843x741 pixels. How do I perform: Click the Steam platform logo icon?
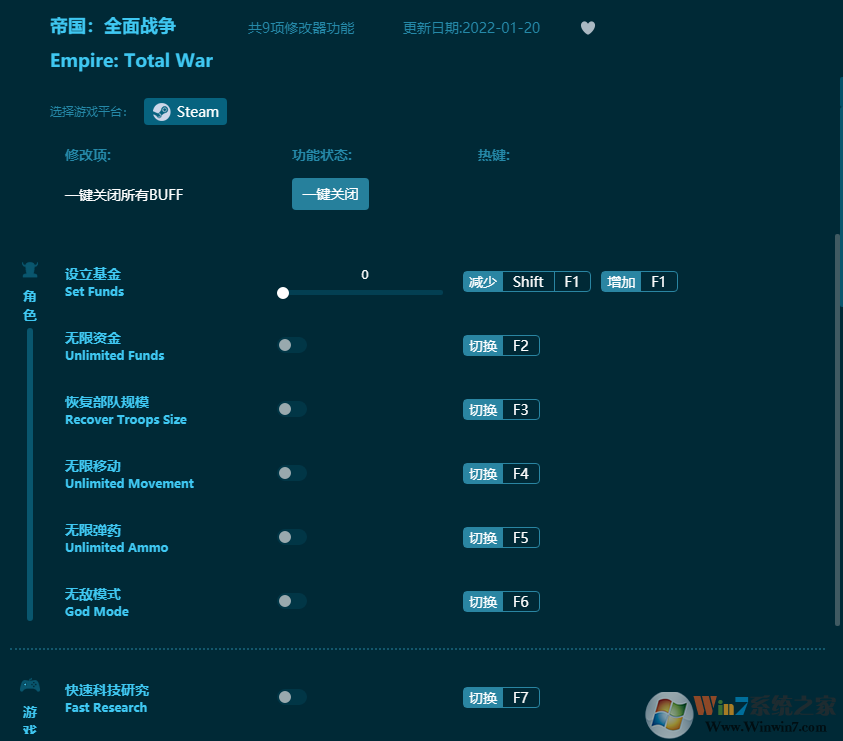[x=159, y=111]
